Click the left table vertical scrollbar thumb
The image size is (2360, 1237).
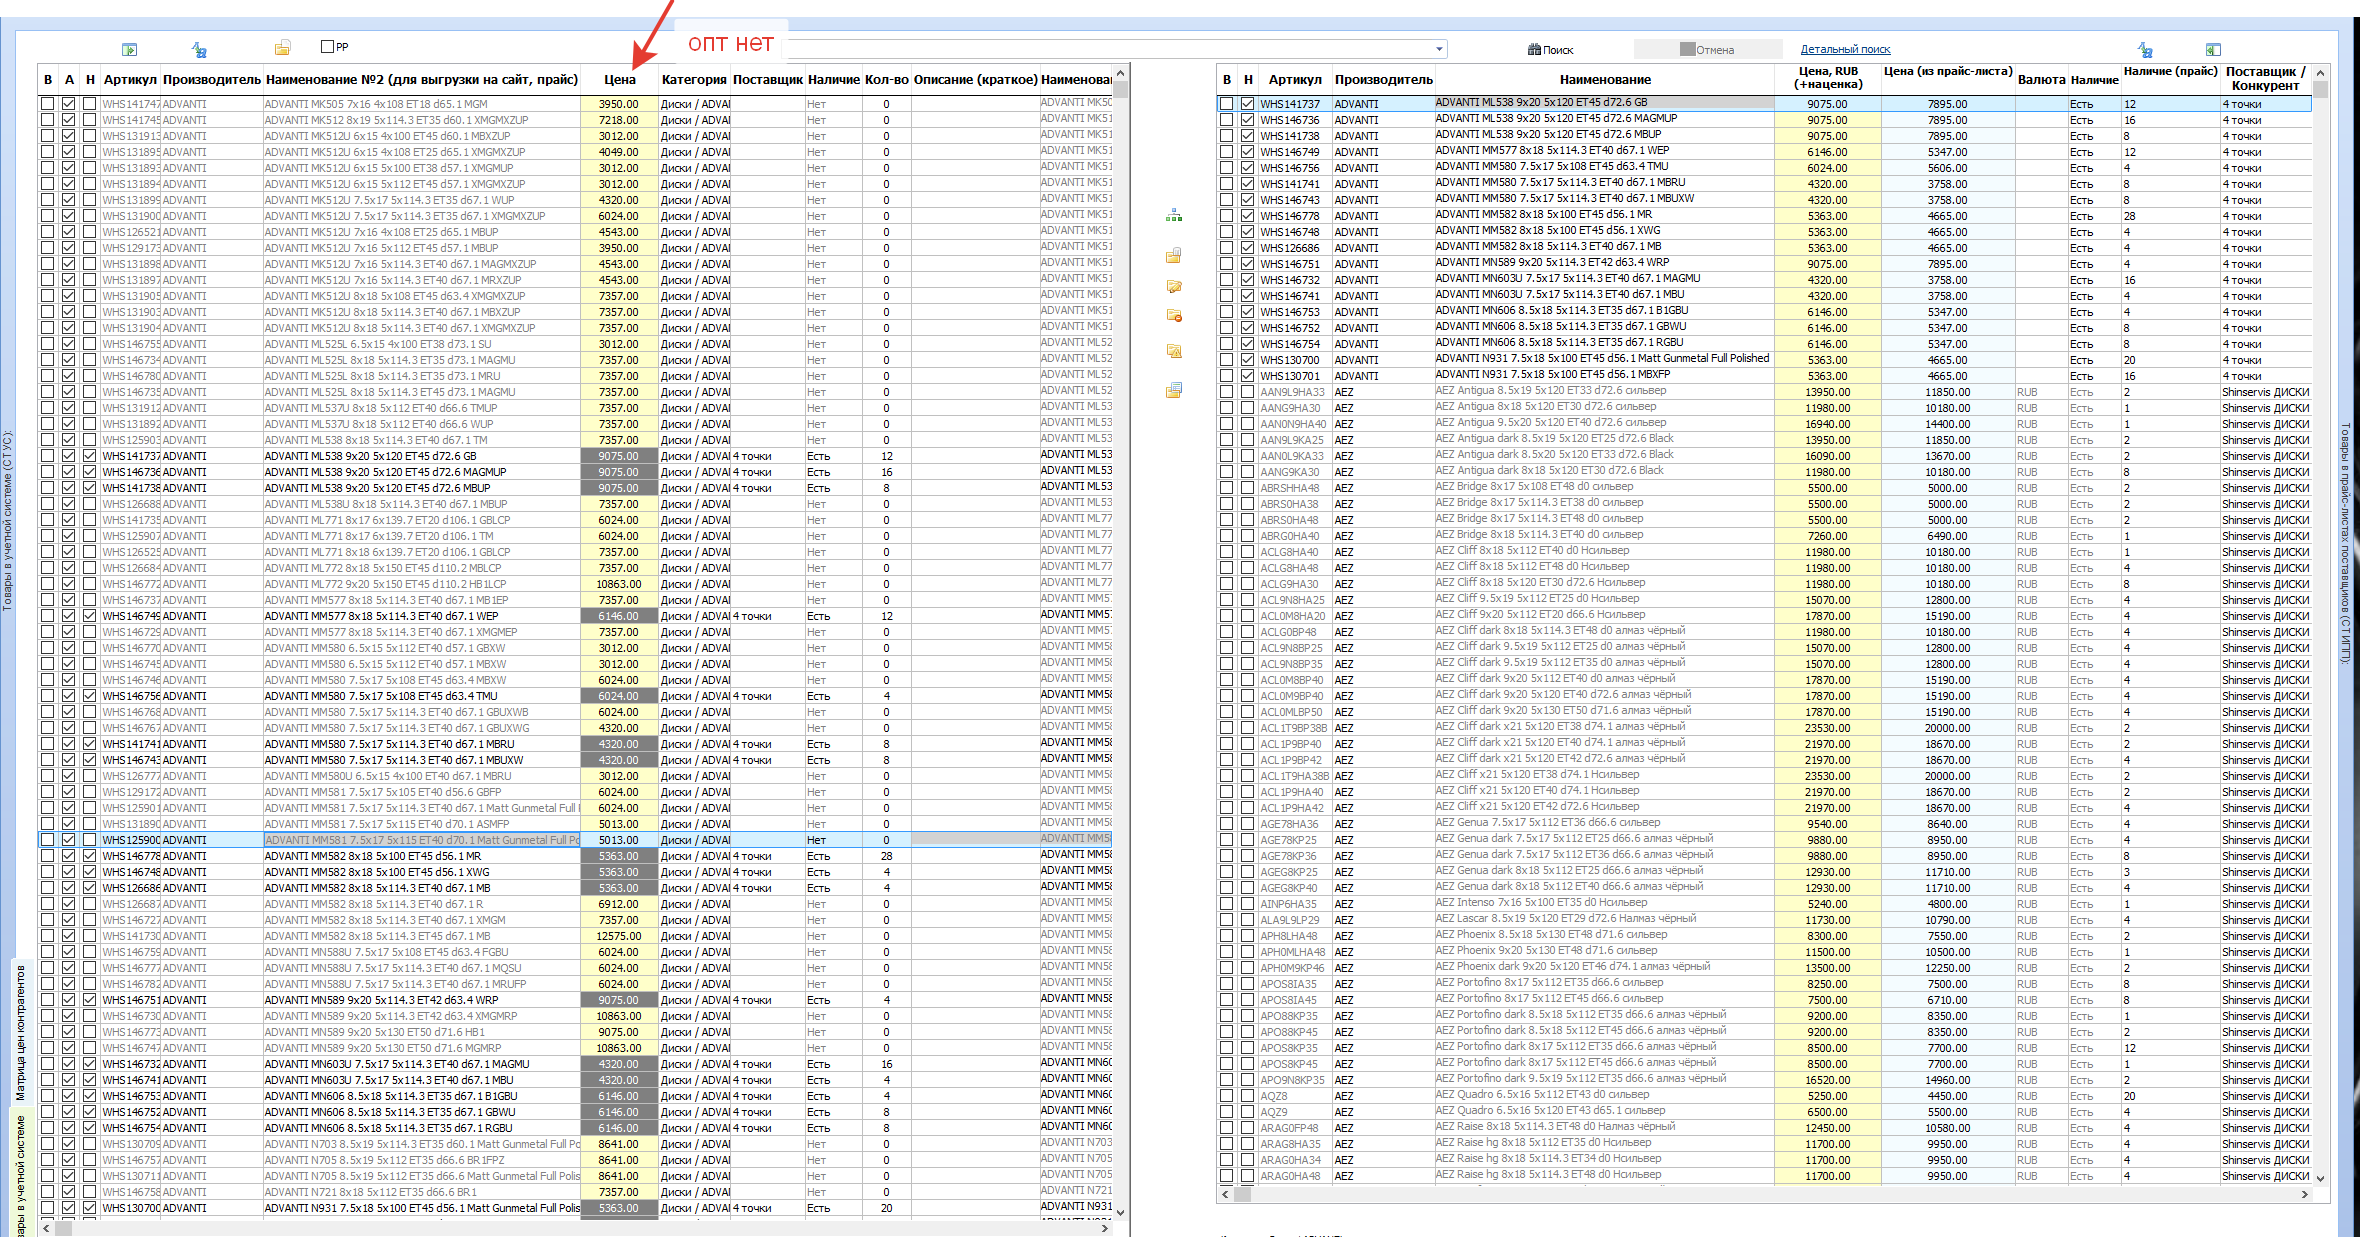(x=1121, y=90)
